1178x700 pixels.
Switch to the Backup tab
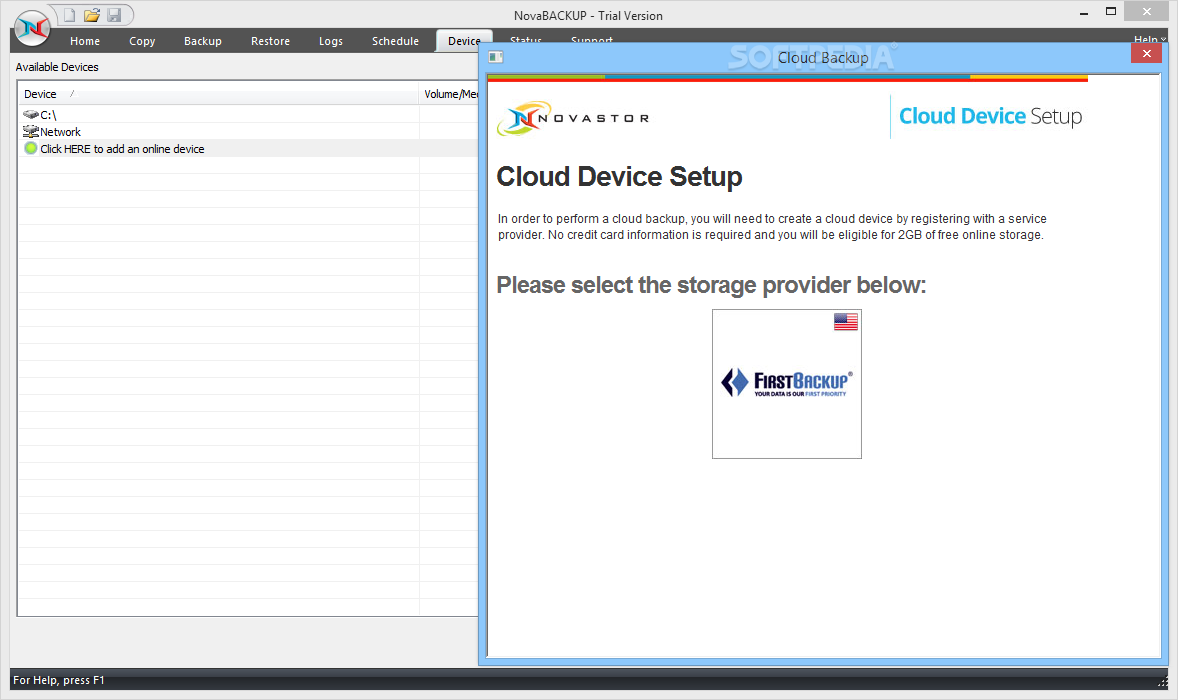click(203, 41)
